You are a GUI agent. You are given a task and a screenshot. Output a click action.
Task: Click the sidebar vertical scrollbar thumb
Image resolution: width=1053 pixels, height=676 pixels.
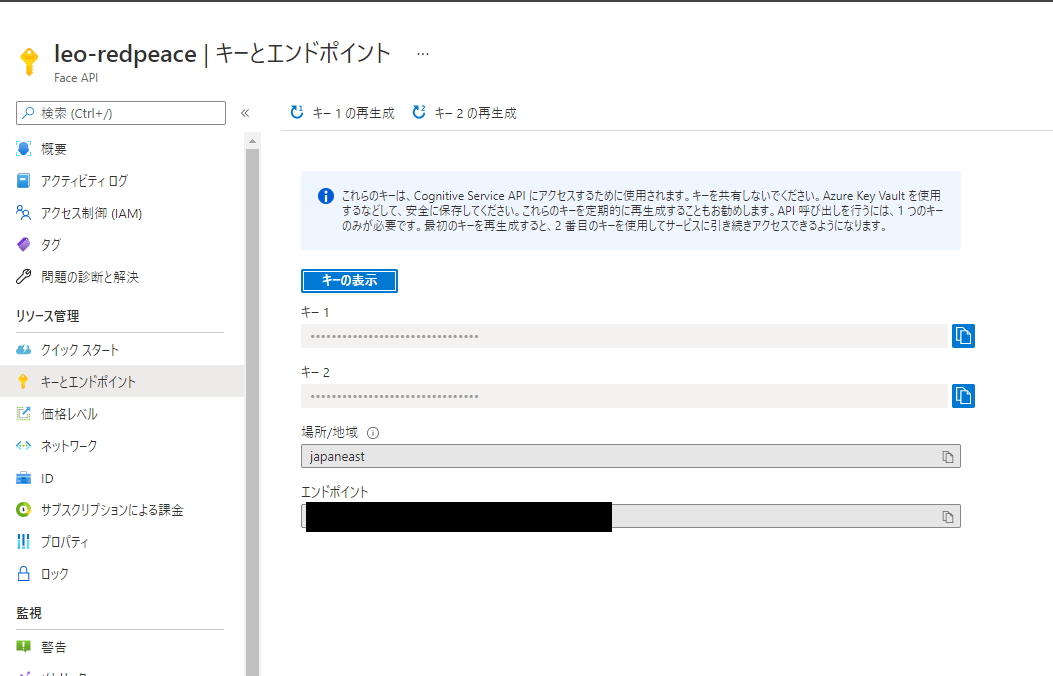[x=253, y=412]
